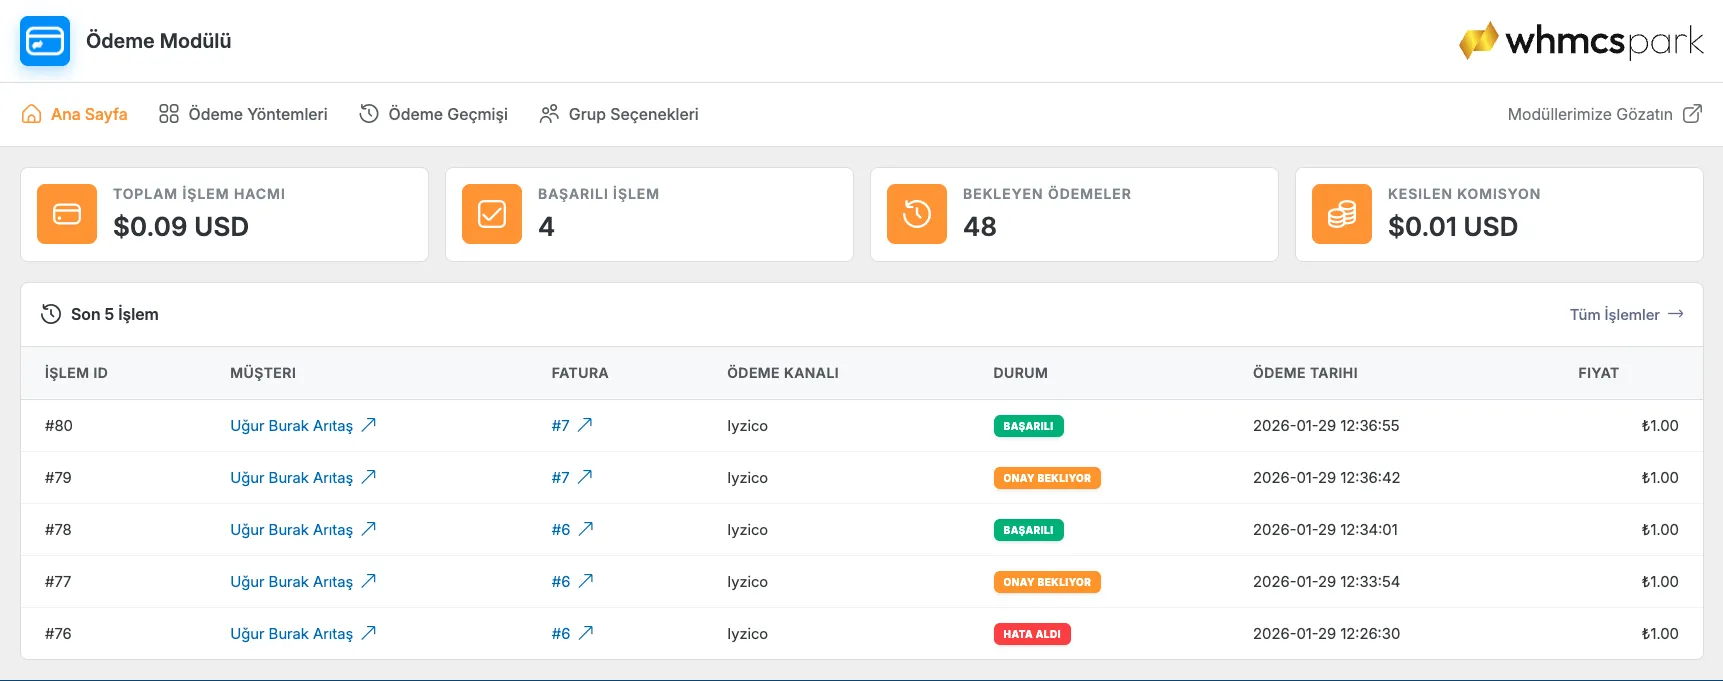Viewport: 1723px width, 681px height.
Task: Click invoice arrow icon in row #78
Action: click(587, 529)
